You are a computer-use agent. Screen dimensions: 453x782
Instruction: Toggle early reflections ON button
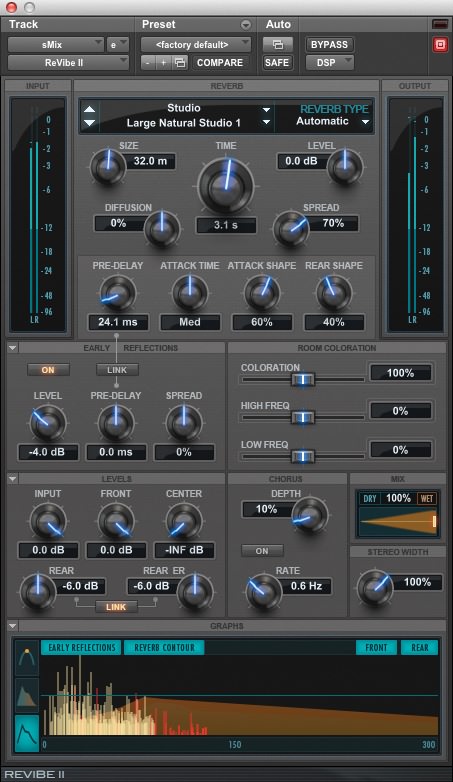click(x=48, y=370)
